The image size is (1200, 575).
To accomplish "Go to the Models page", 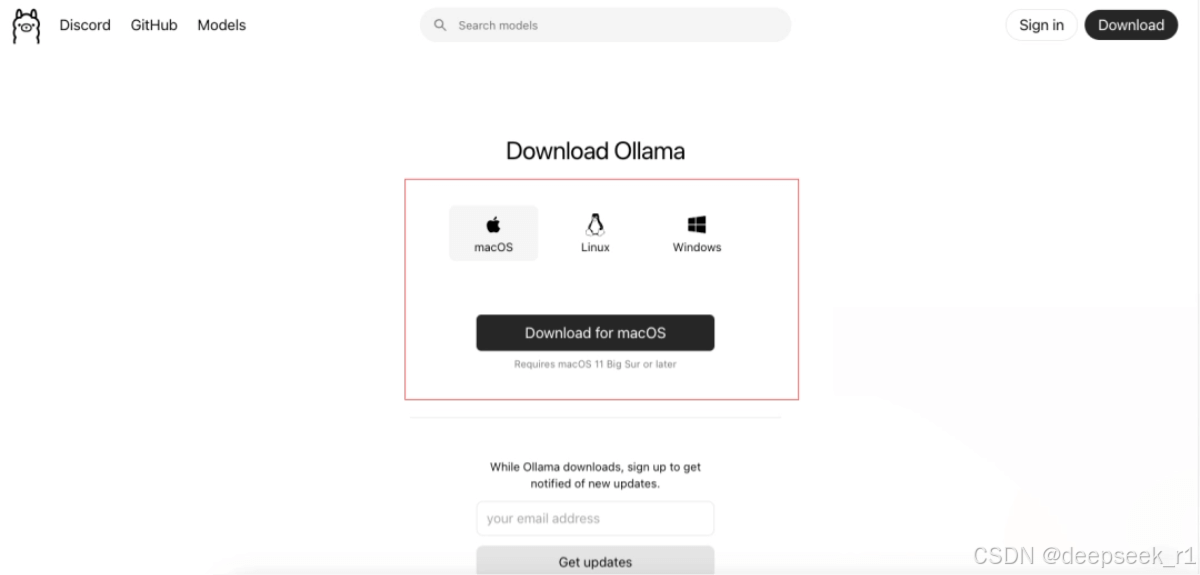I will click(x=221, y=25).
